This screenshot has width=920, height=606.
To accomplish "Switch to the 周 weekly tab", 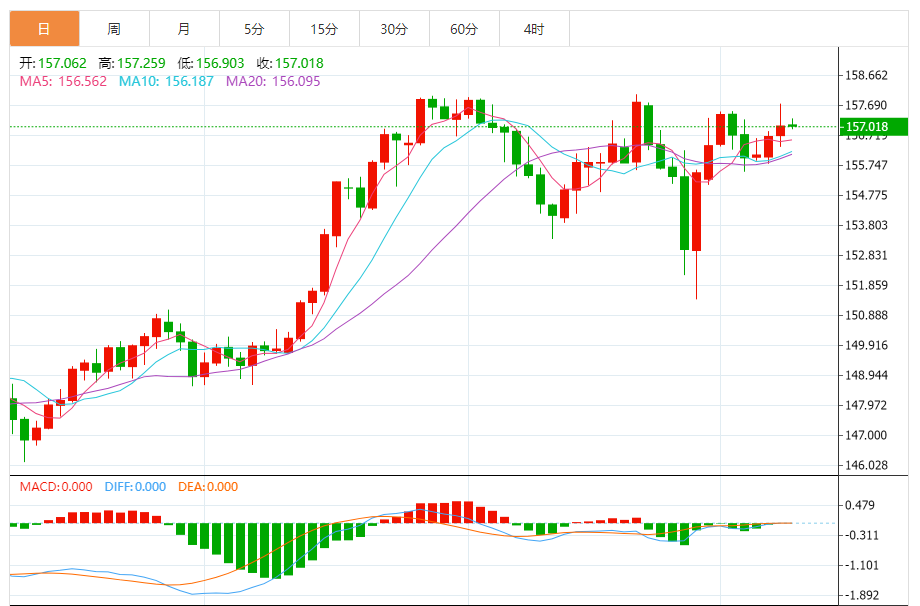I will pos(114,29).
